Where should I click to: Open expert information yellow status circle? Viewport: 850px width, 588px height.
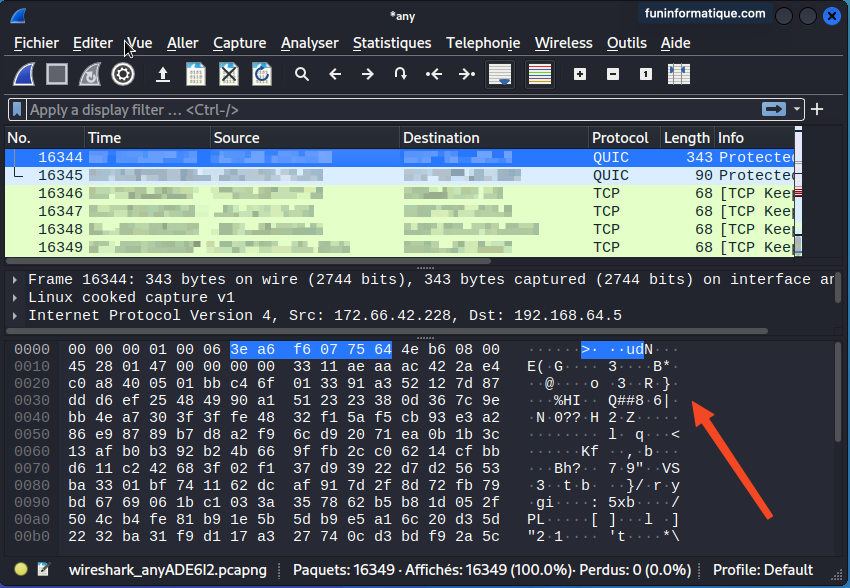click(21, 570)
